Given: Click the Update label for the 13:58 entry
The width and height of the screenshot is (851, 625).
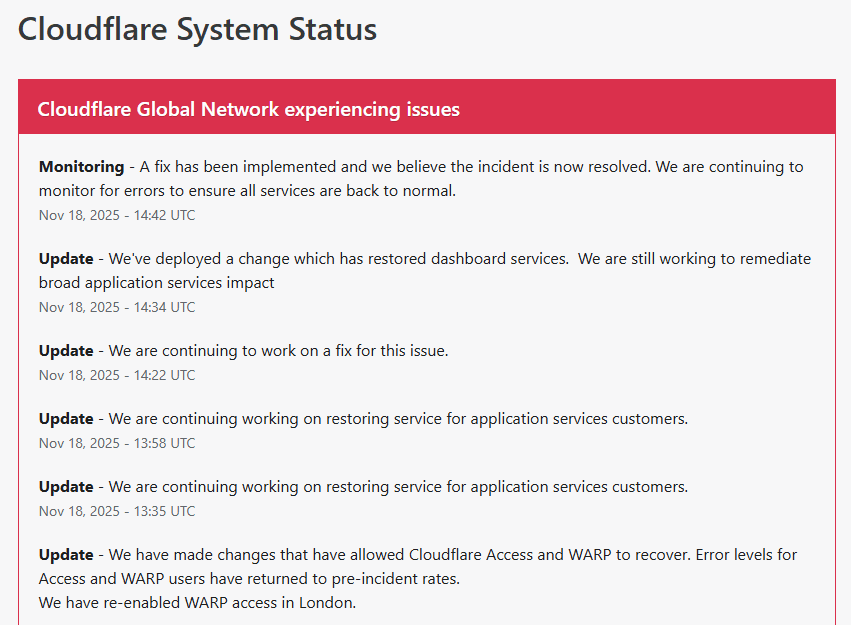Looking at the screenshot, I should click(66, 419).
